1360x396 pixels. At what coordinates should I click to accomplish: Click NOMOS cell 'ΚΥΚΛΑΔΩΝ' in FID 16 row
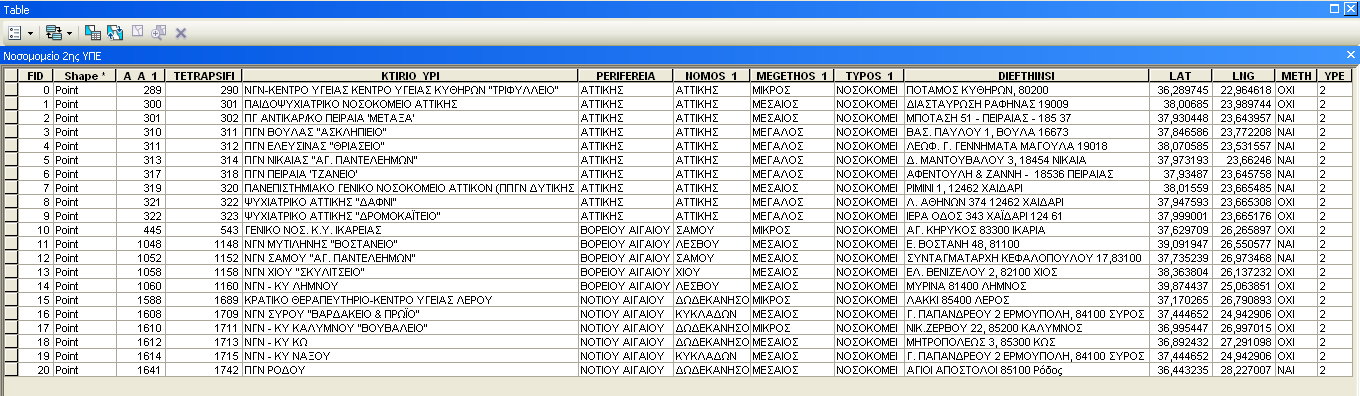pos(710,314)
